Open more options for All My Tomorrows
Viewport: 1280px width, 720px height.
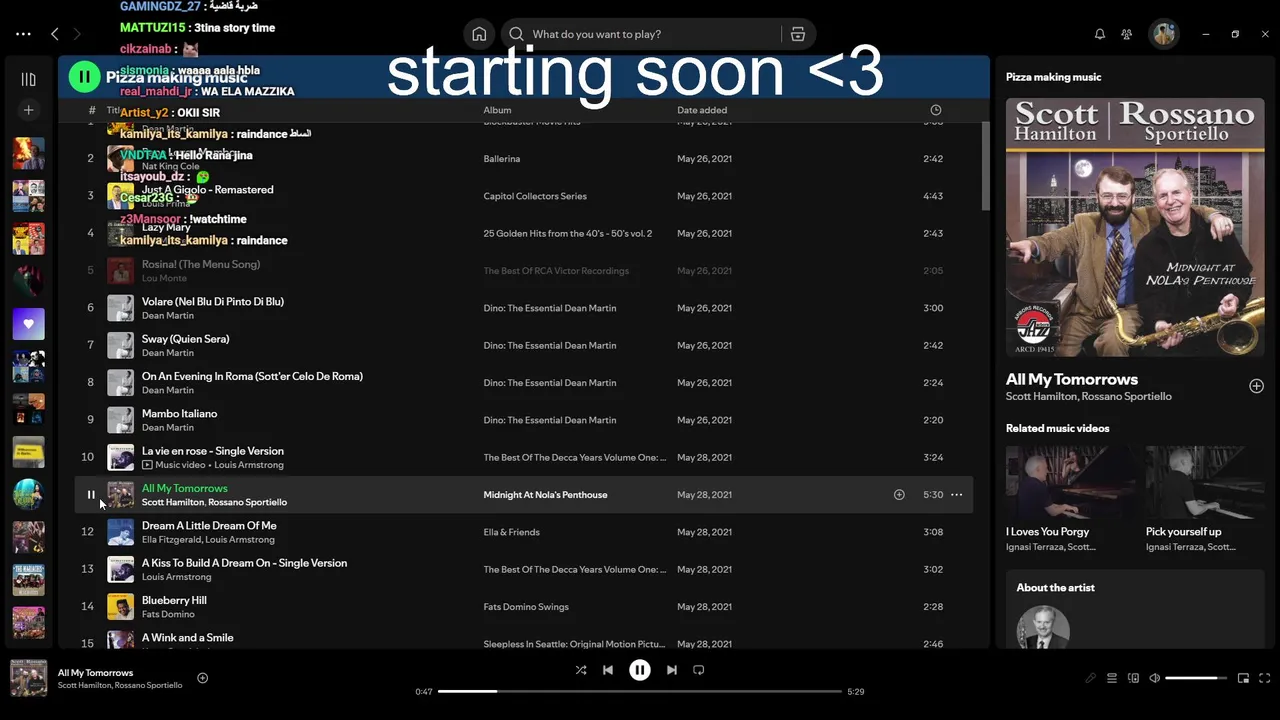(957, 495)
